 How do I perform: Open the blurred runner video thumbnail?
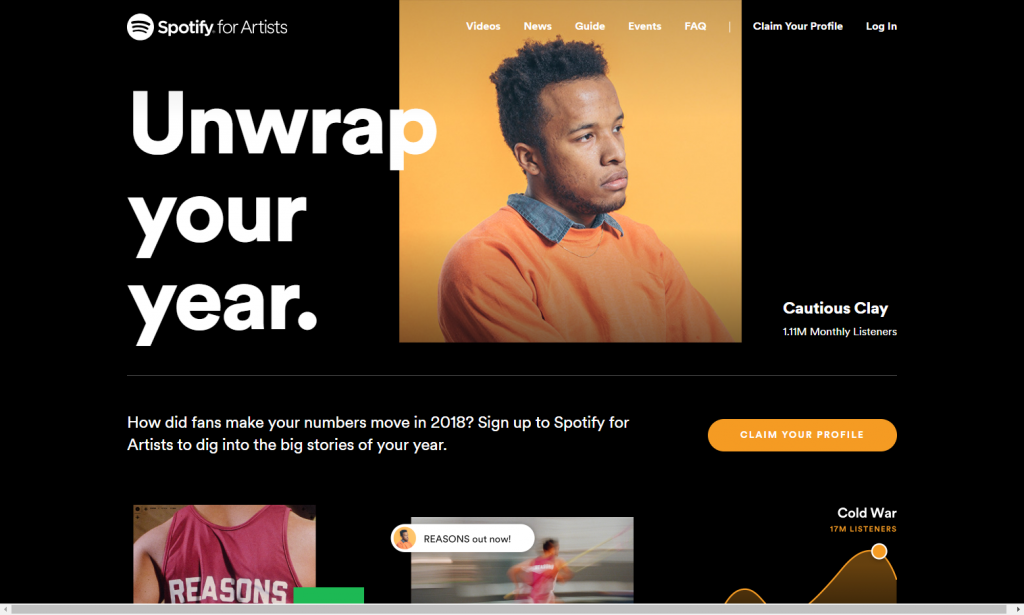pos(522,561)
